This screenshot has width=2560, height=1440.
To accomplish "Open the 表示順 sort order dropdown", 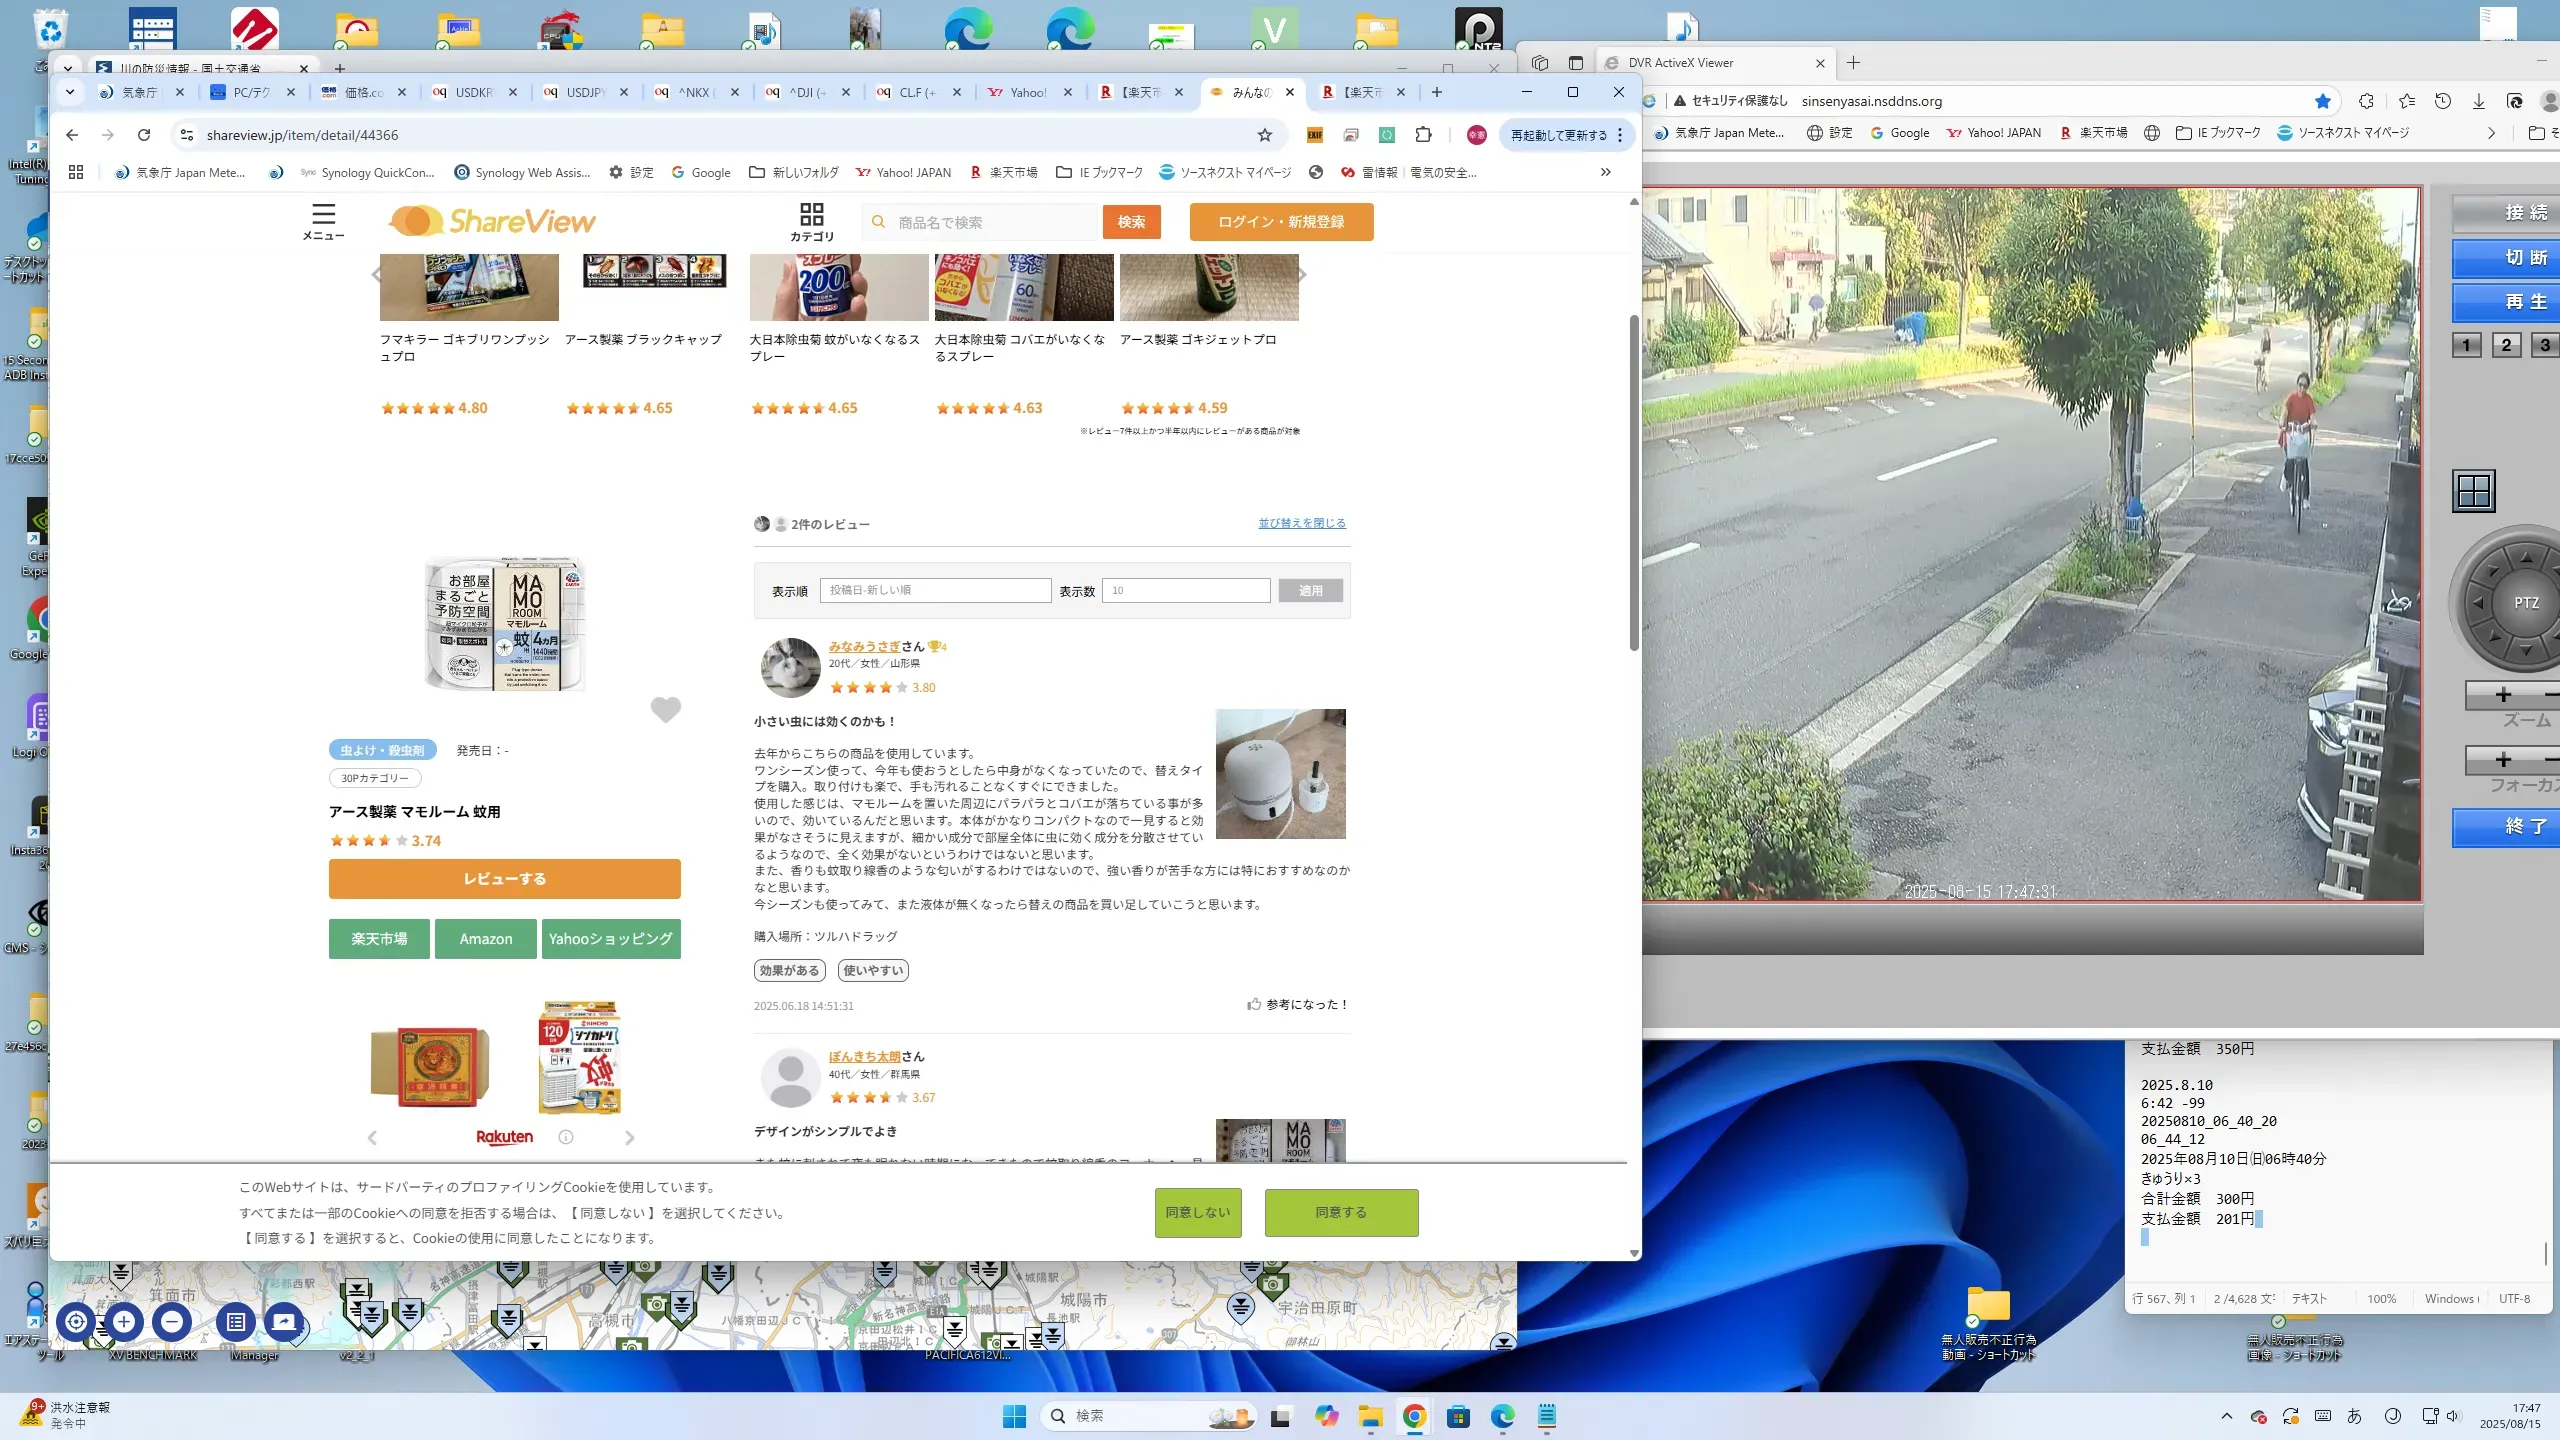I will click(x=935, y=590).
